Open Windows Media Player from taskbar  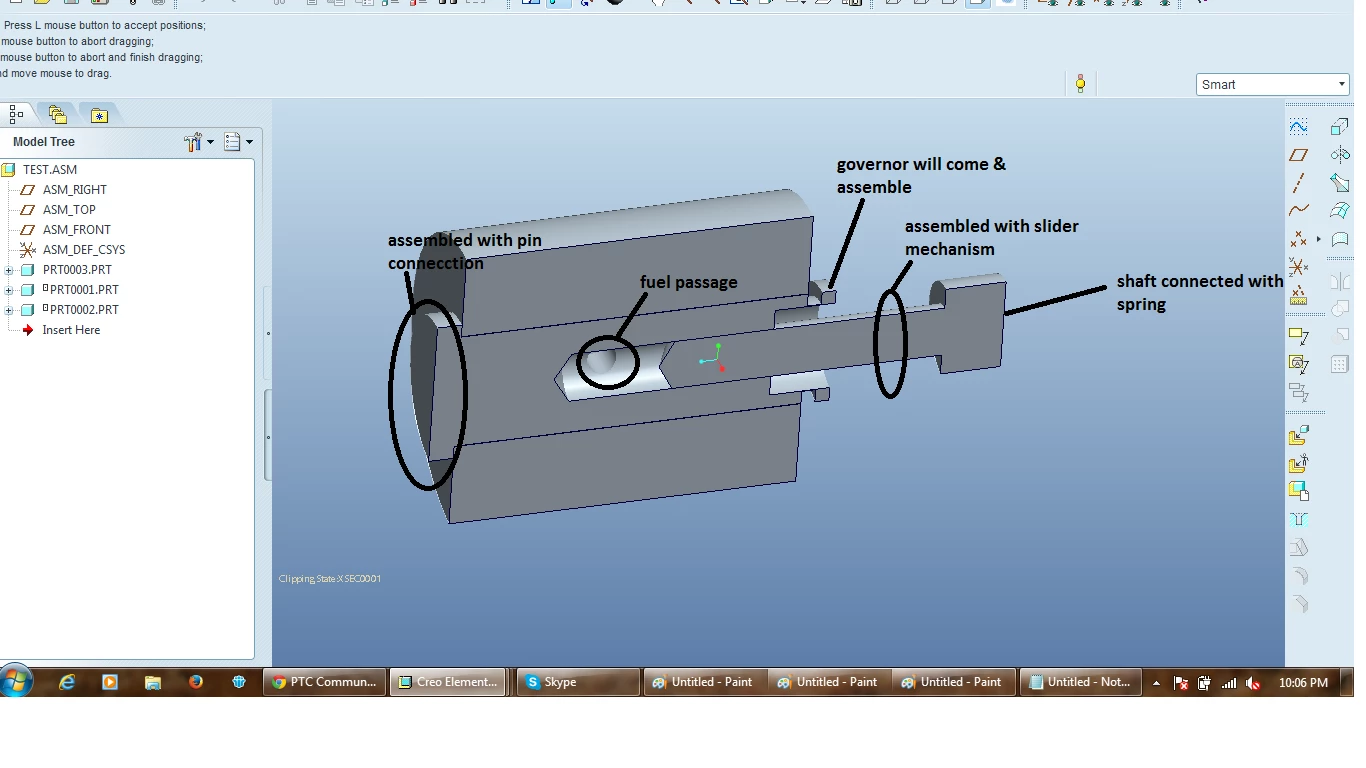click(x=110, y=682)
